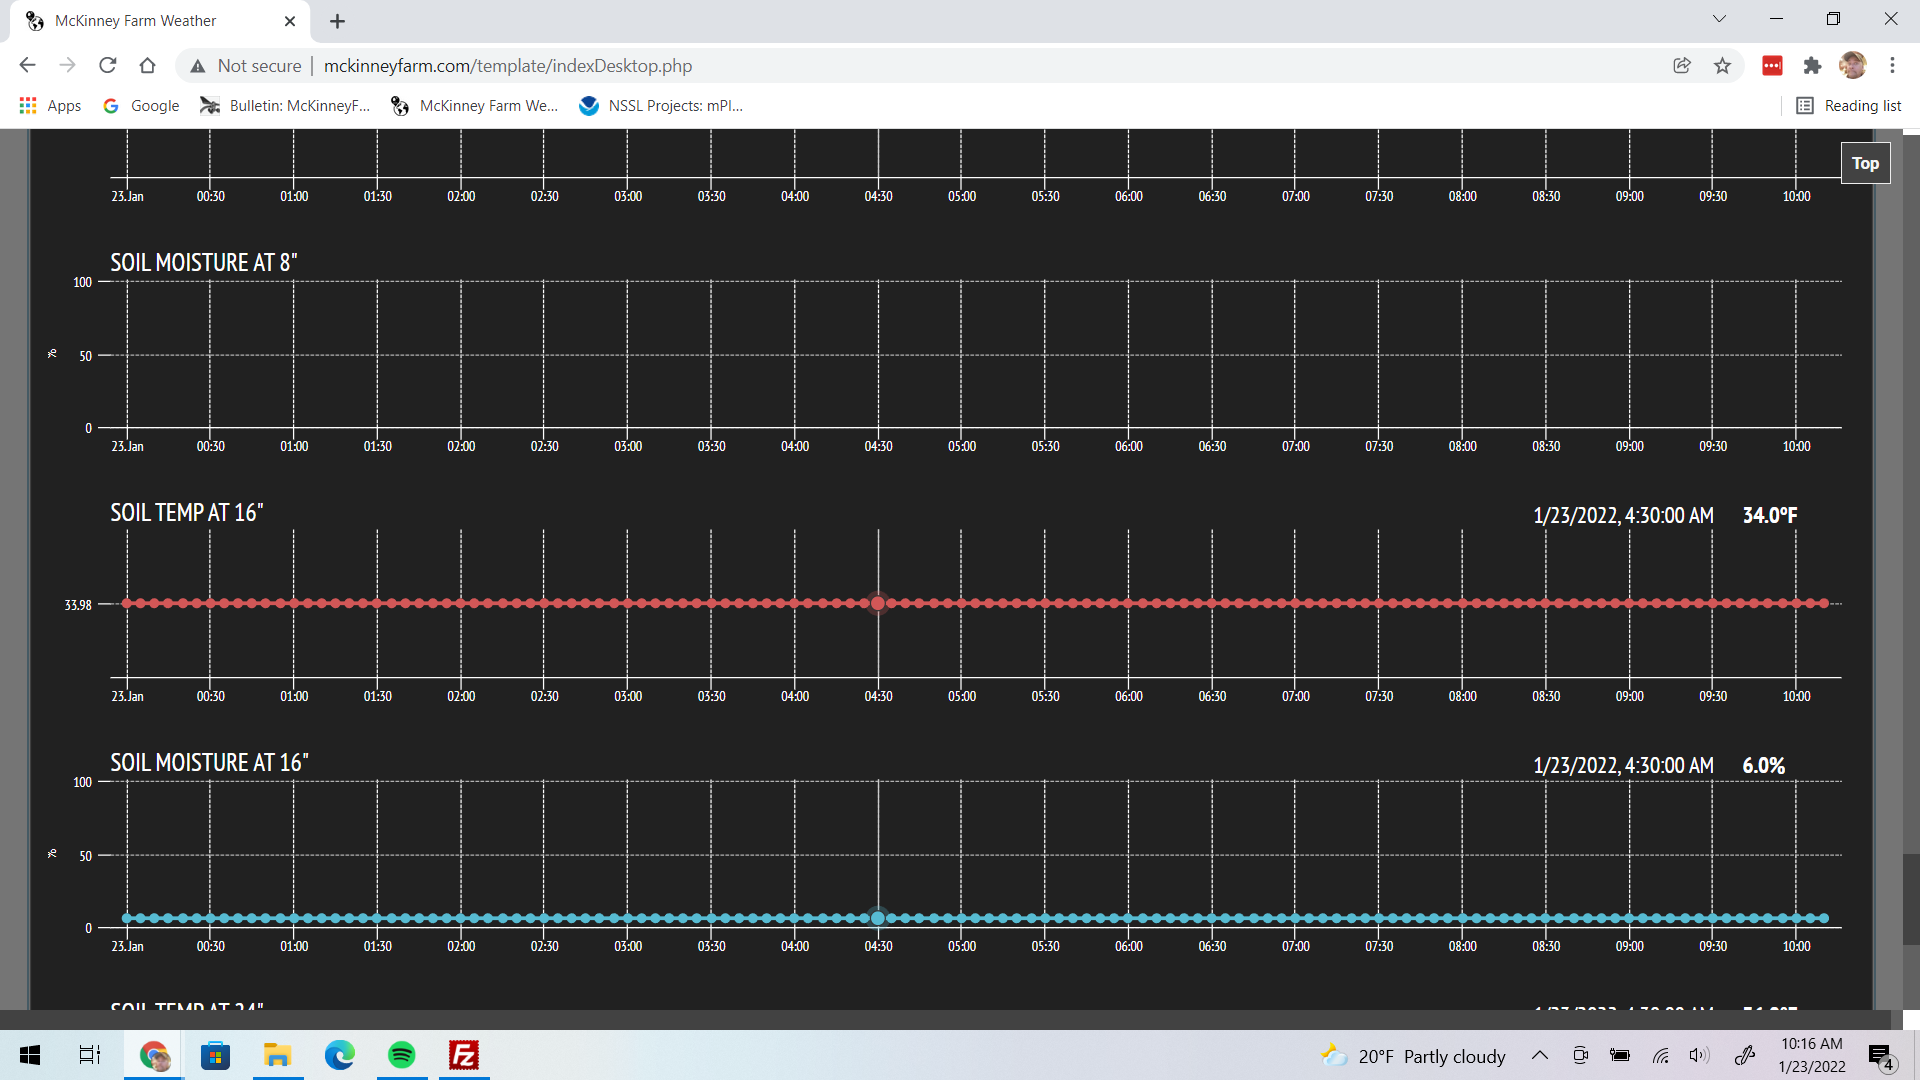Open the Bulletin: McKinneyF bookmark
1920x1080 pixels.
coord(286,106)
